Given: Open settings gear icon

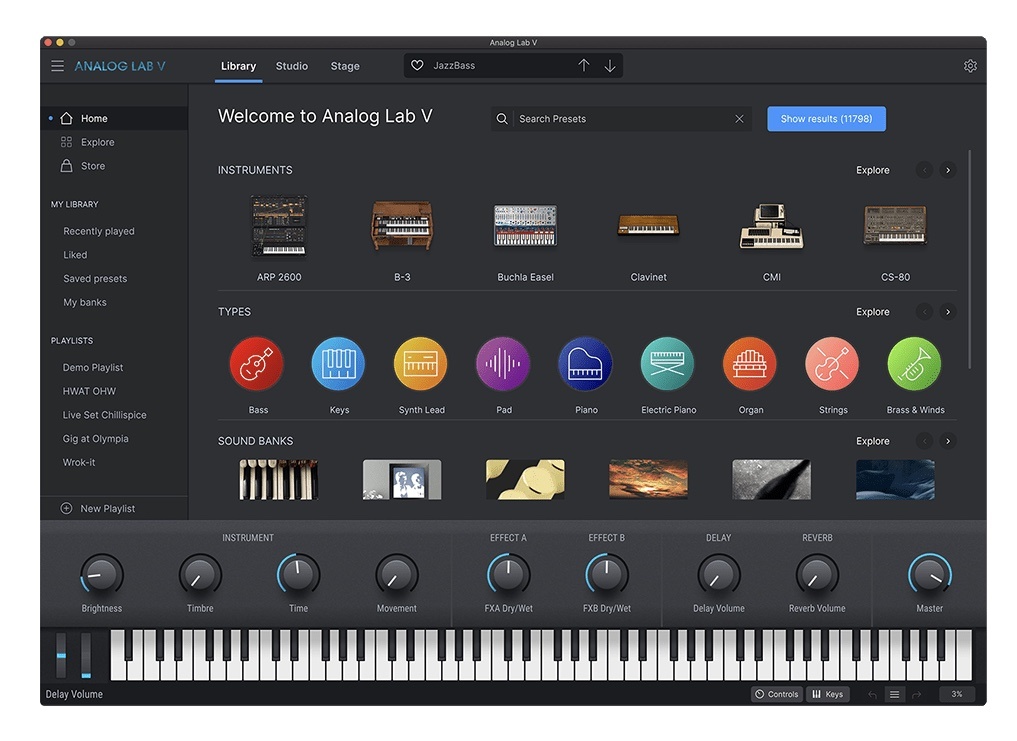Looking at the screenshot, I should (970, 66).
